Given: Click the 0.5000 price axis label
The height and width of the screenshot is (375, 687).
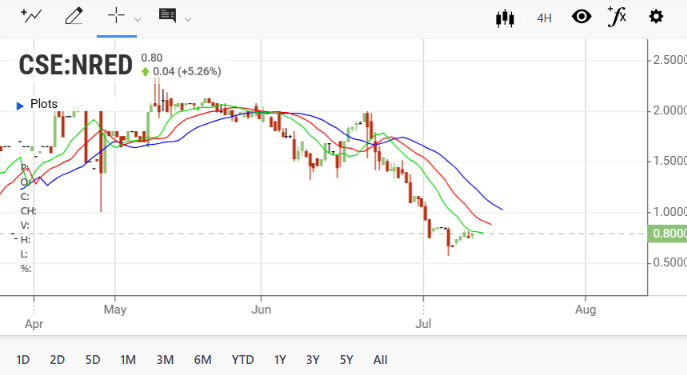Looking at the screenshot, I should tap(669, 262).
